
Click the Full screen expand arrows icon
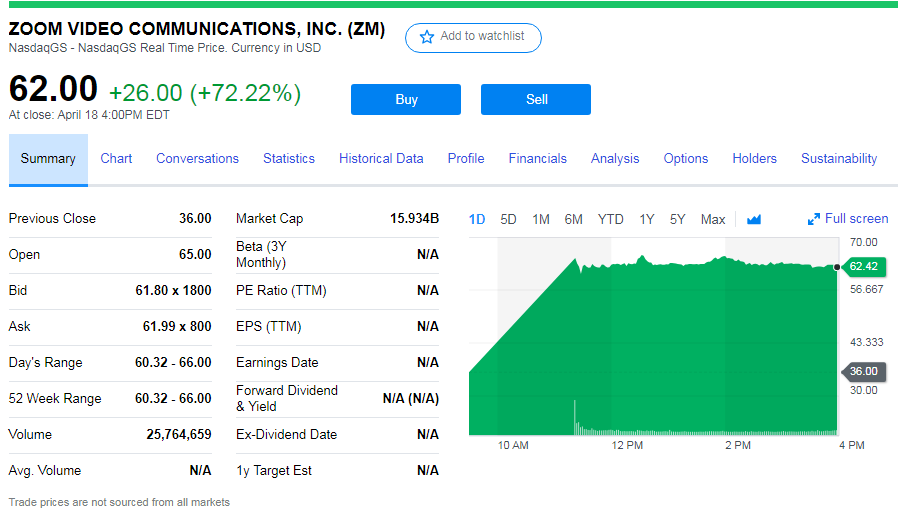813,219
